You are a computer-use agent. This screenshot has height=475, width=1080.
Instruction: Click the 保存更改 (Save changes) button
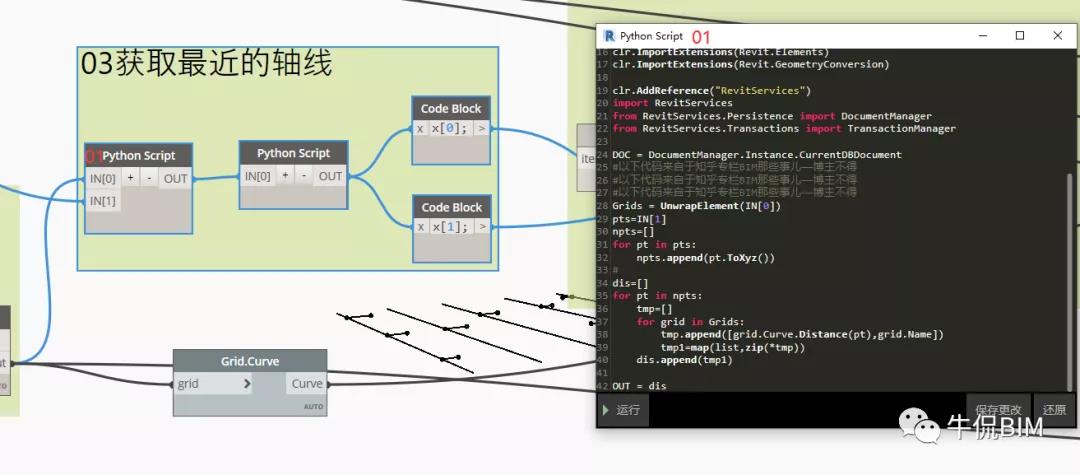pyautogui.click(x=998, y=410)
